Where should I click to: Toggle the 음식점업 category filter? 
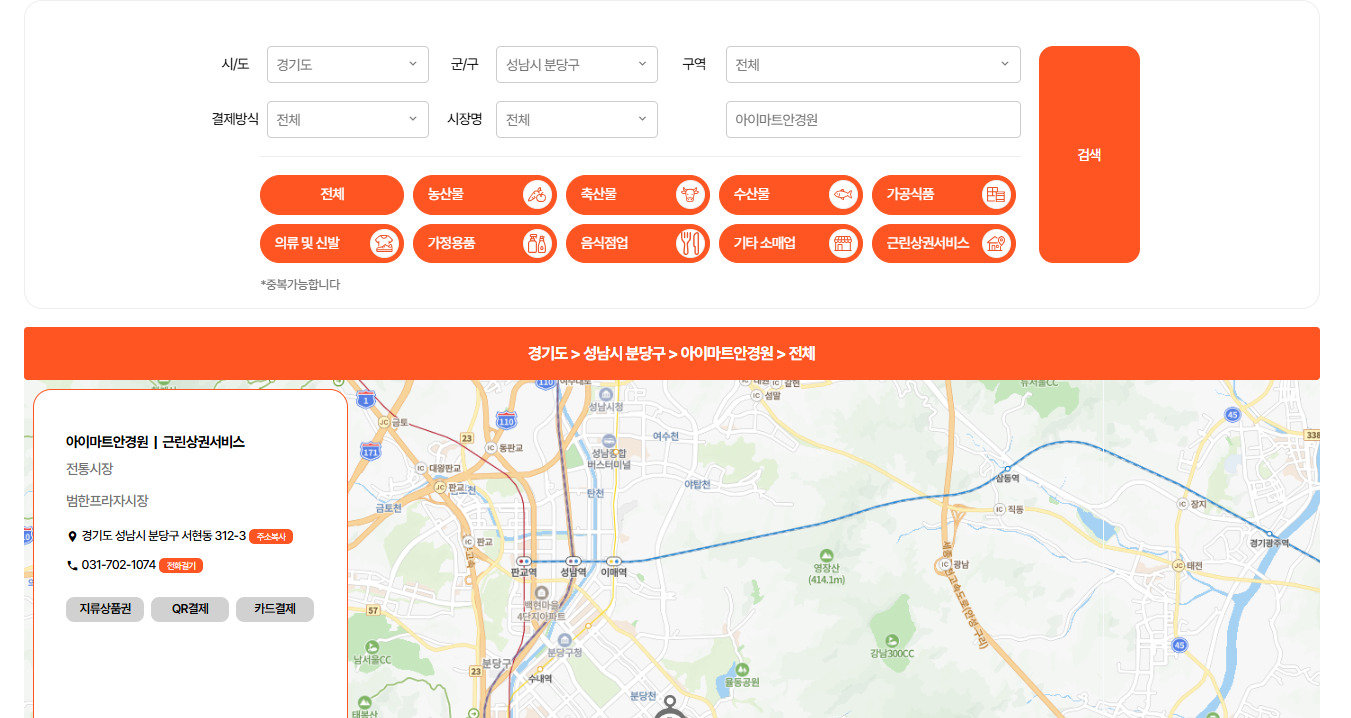coord(638,243)
